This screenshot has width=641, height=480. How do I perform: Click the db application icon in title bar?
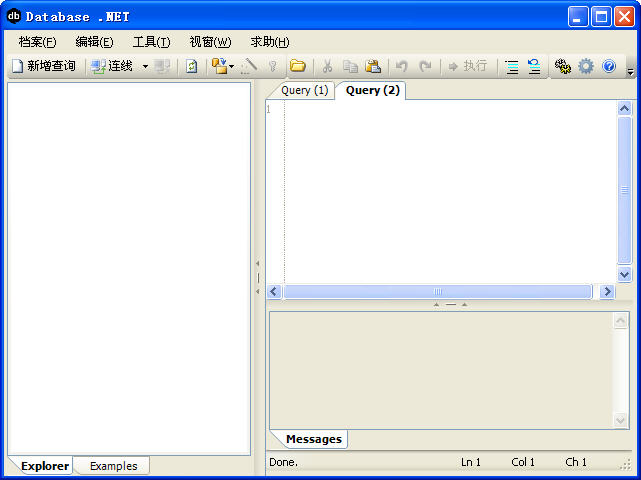point(13,16)
